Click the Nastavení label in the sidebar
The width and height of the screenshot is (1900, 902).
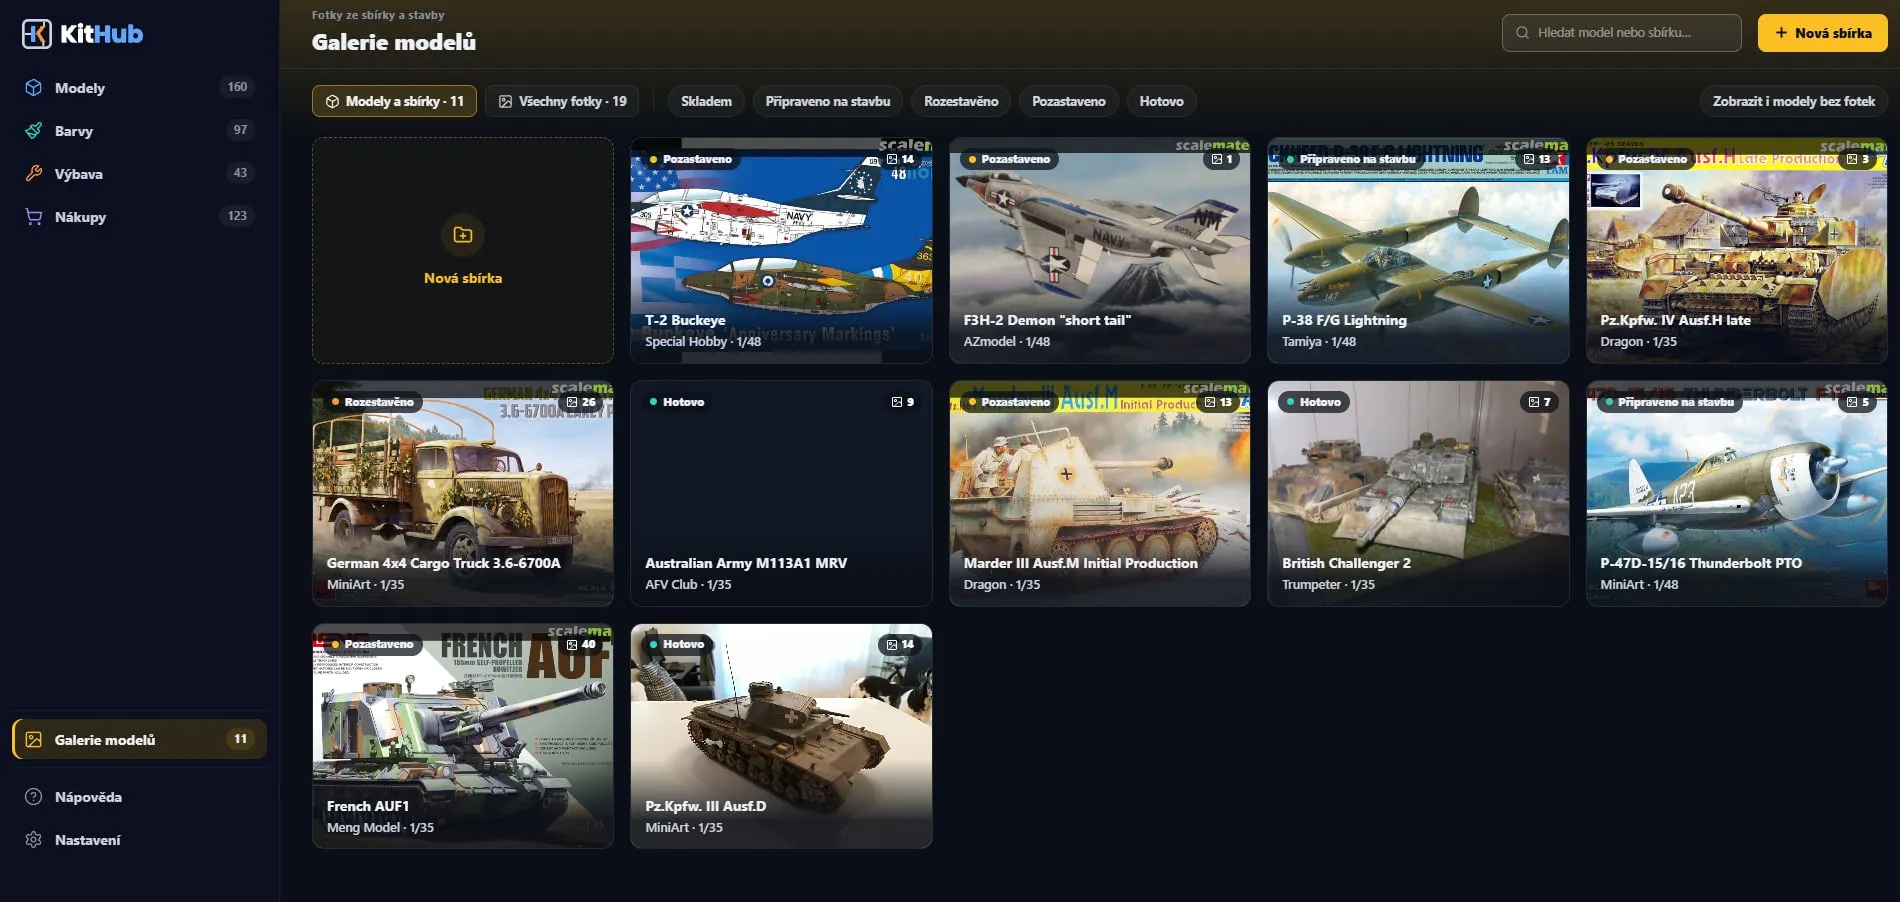click(x=88, y=840)
